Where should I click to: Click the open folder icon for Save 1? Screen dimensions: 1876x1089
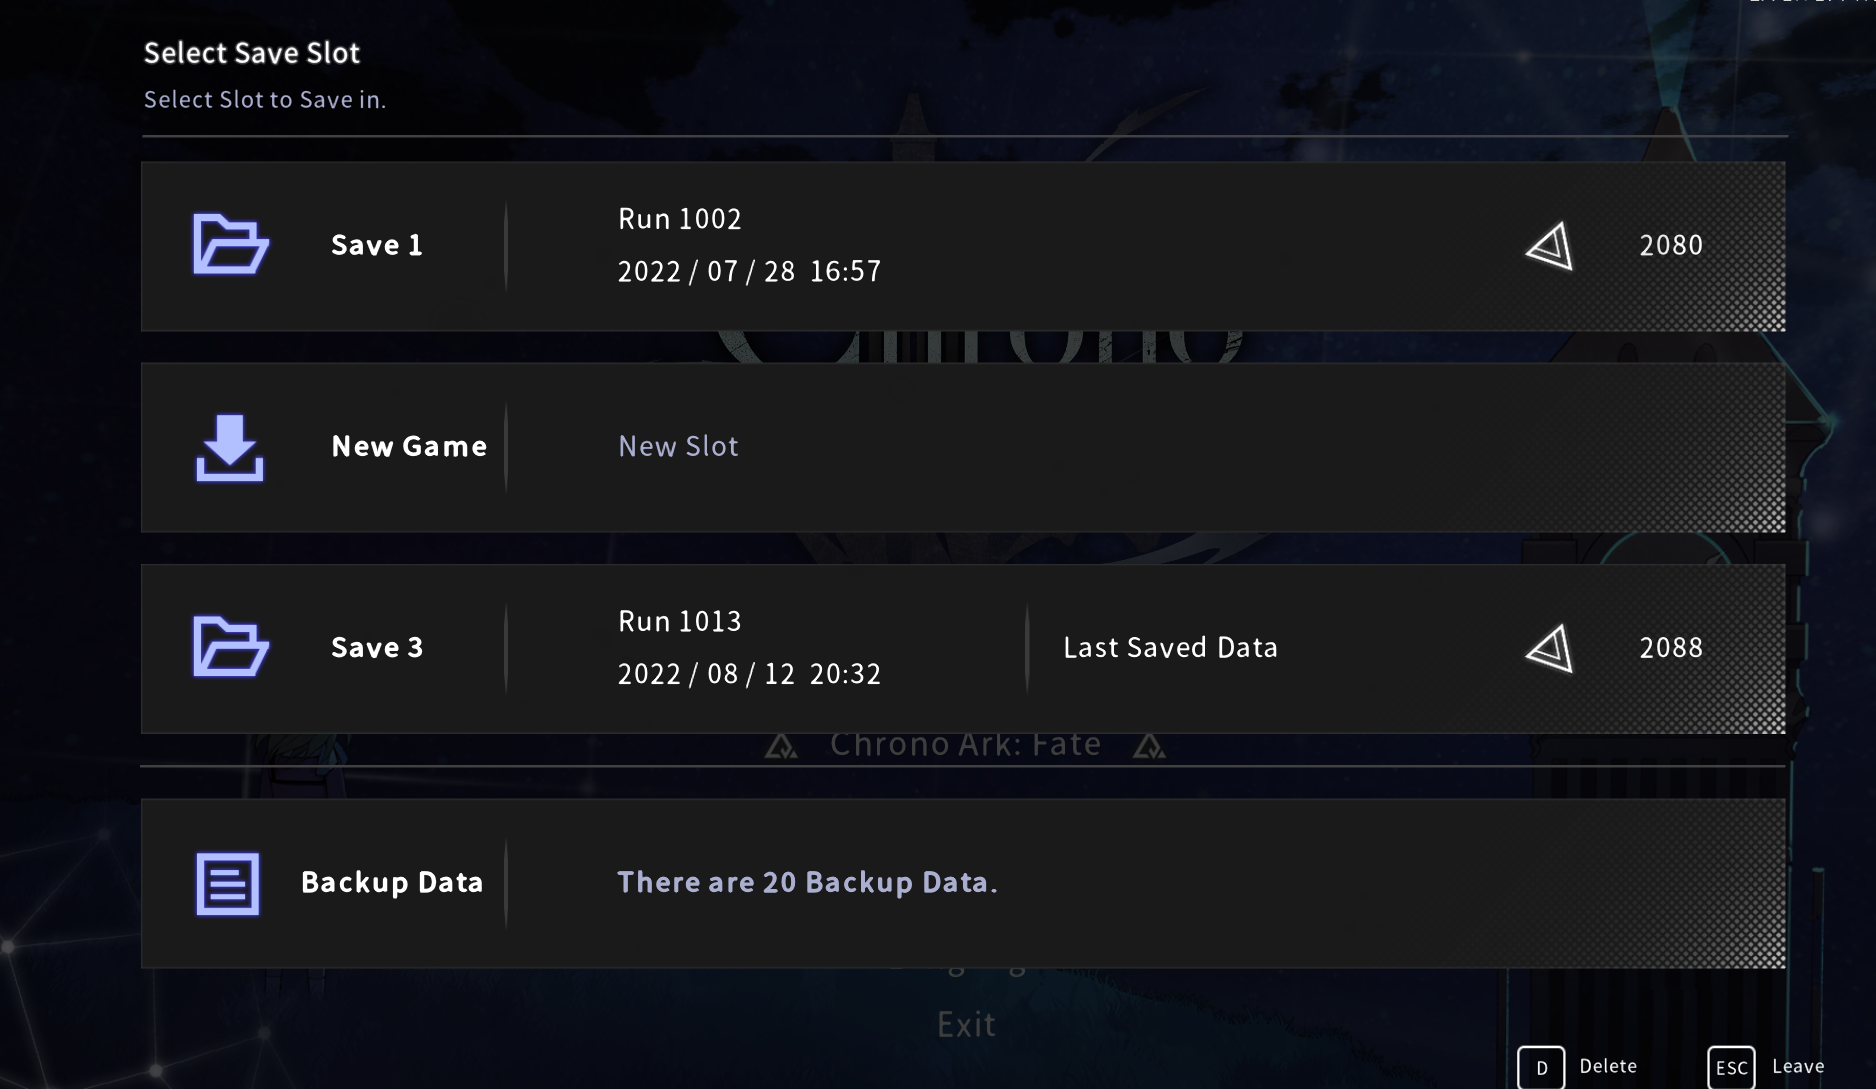pos(230,244)
